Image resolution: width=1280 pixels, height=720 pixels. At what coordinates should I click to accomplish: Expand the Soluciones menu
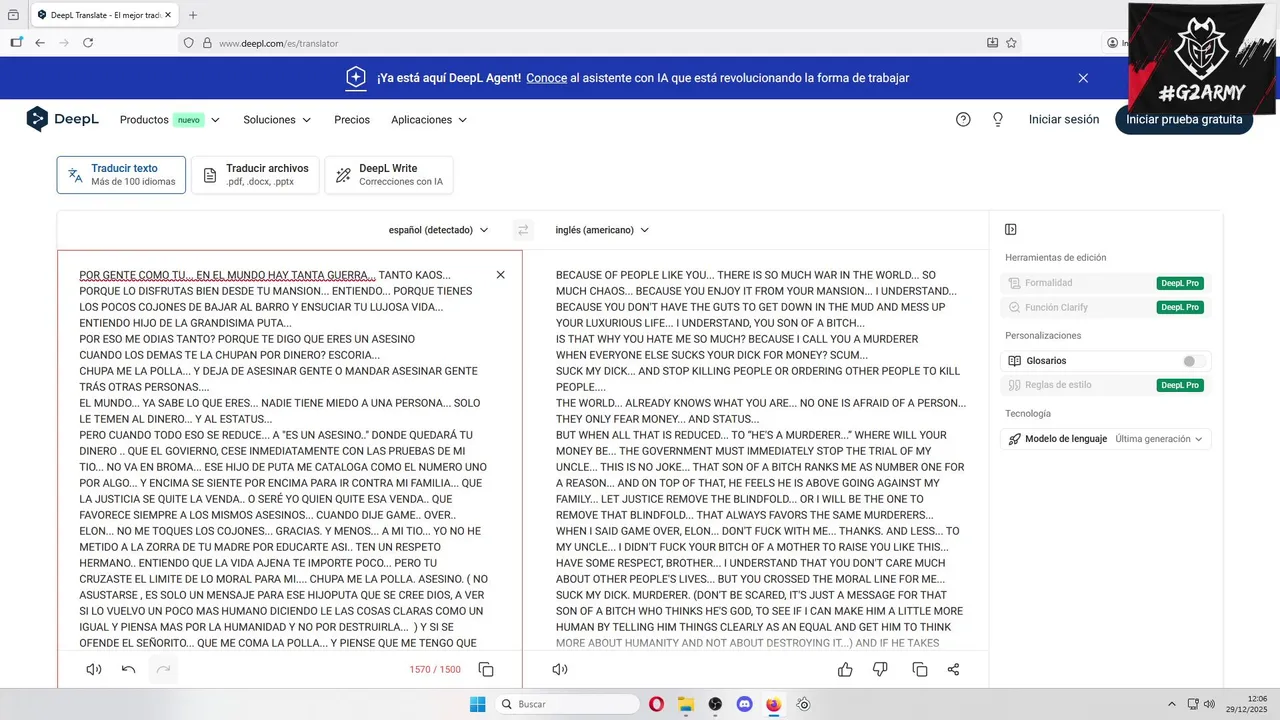277,120
